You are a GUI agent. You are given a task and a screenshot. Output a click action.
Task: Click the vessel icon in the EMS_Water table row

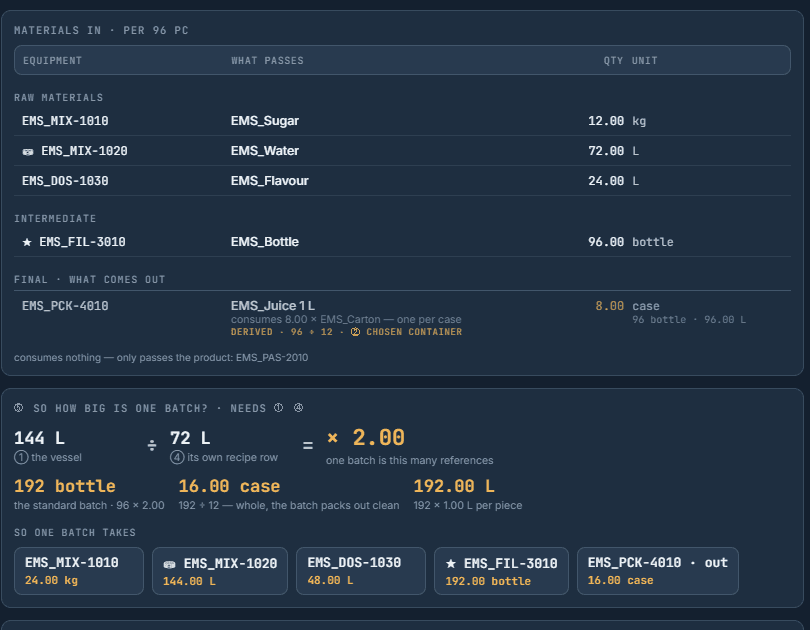point(28,152)
